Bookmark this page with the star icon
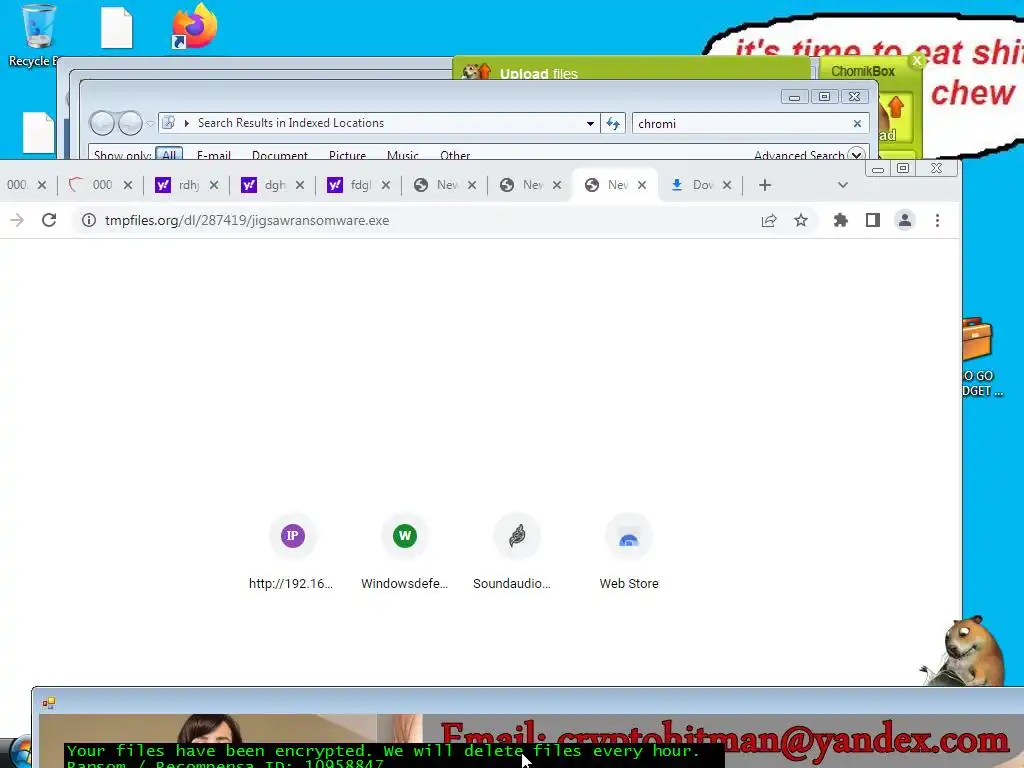1024x768 pixels. (x=801, y=220)
